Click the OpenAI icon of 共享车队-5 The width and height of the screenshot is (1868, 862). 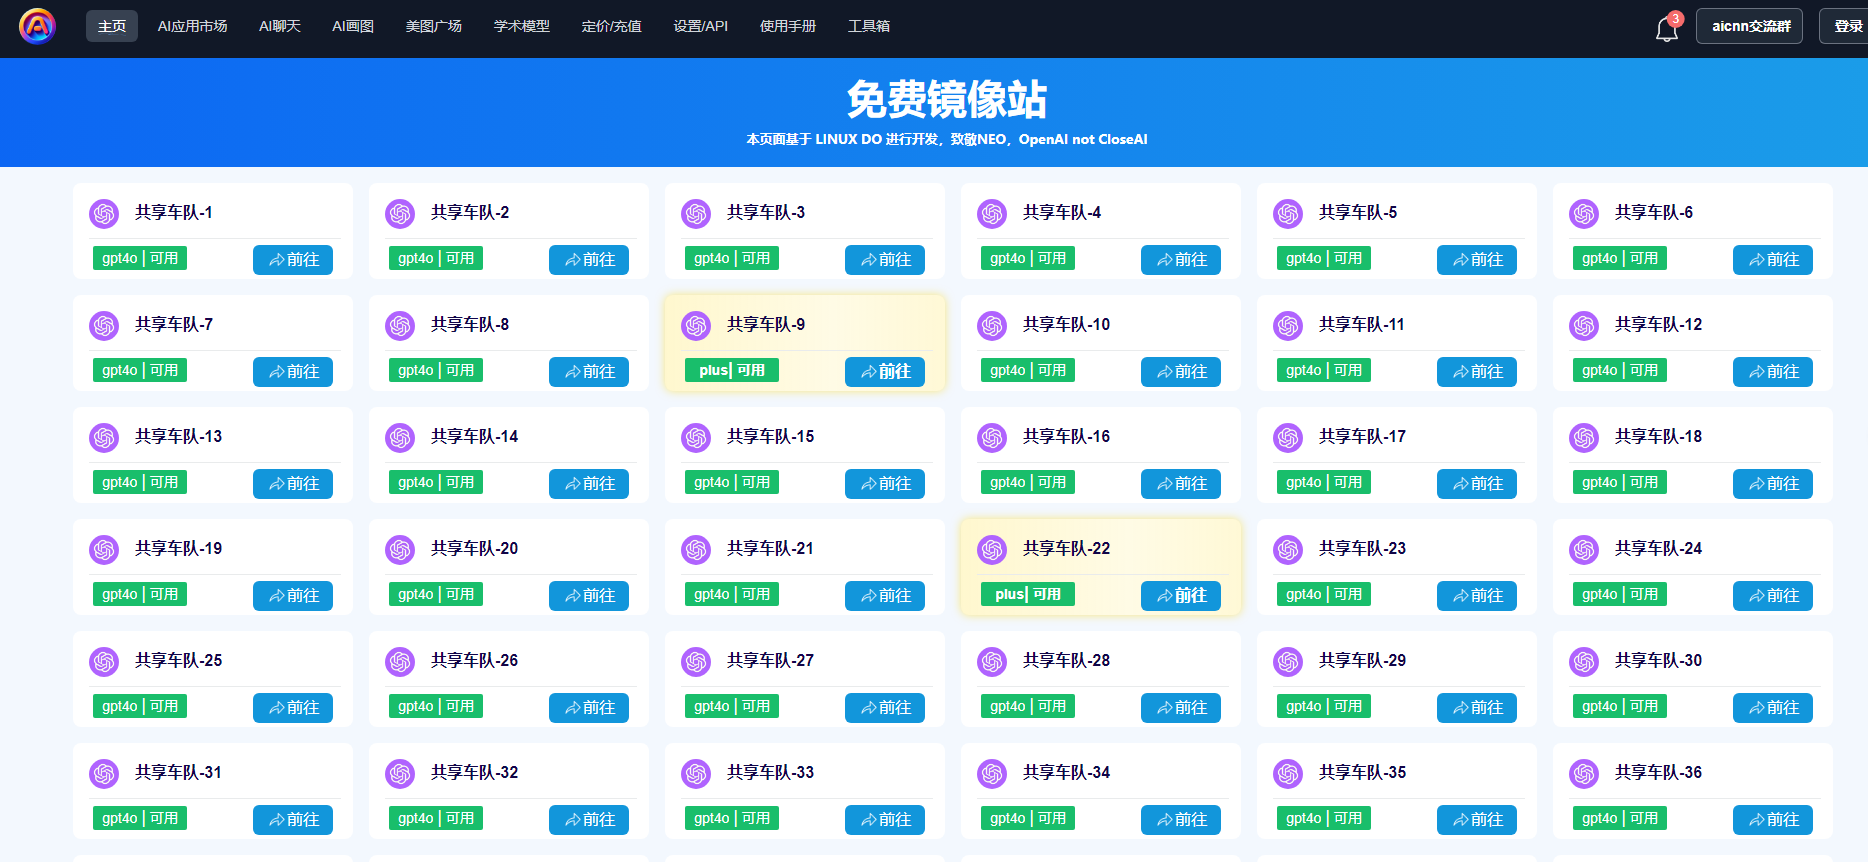coord(1288,213)
